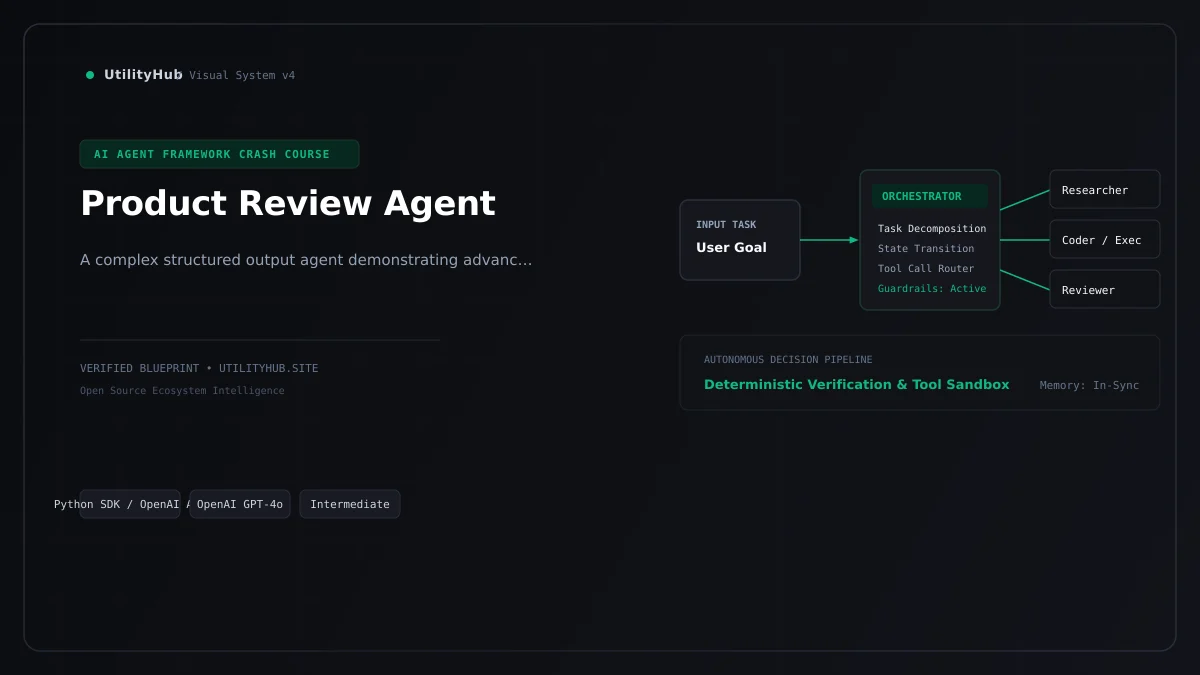Image resolution: width=1200 pixels, height=675 pixels.
Task: Click the arrow from User Goal to Orchestrator
Action: [x=829, y=240]
